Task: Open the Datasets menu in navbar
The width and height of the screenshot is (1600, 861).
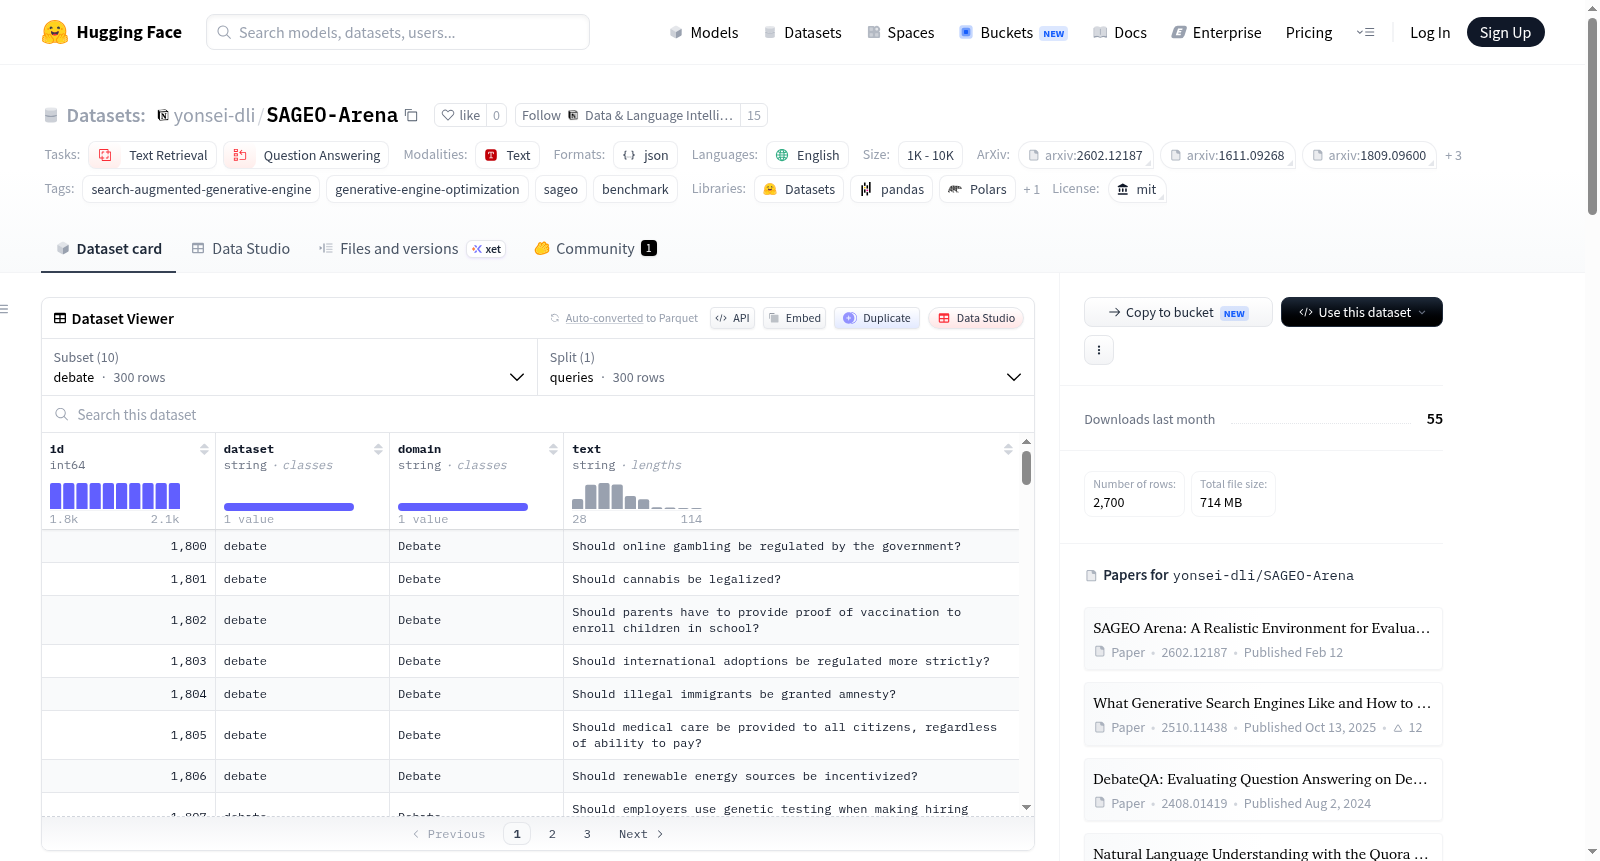Action: point(802,32)
